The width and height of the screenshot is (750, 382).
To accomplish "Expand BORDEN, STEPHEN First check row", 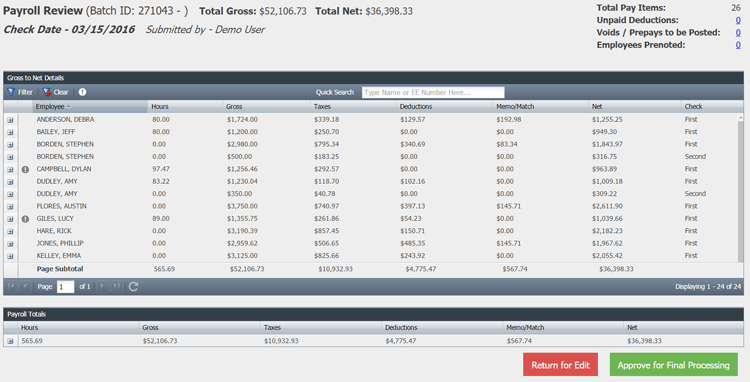I will [x=10, y=145].
